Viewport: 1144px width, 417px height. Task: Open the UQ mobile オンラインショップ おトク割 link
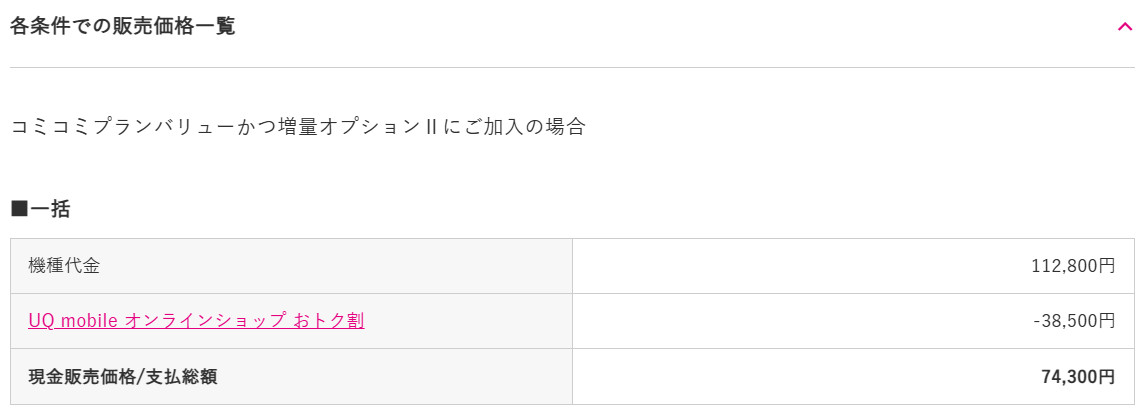(x=196, y=320)
